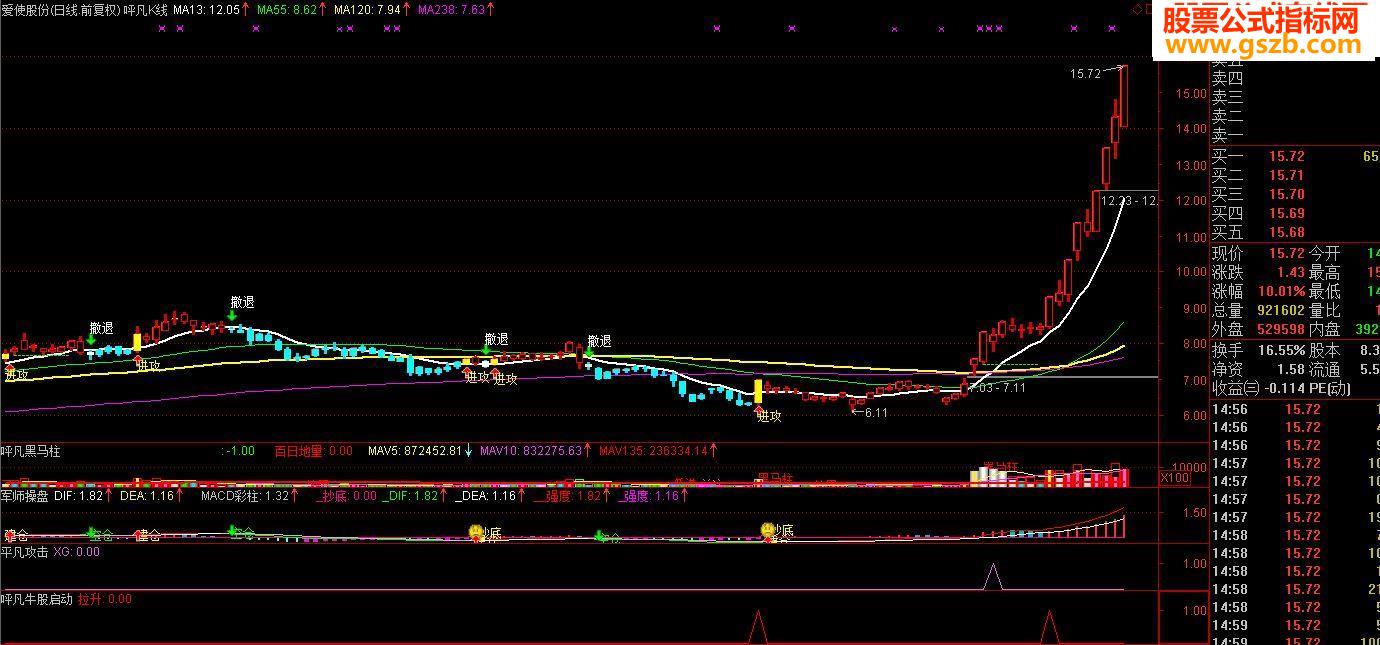Screen dimensions: 1380x645
Task: Click the green _DIF: 1.82 readout
Action: click(x=416, y=495)
